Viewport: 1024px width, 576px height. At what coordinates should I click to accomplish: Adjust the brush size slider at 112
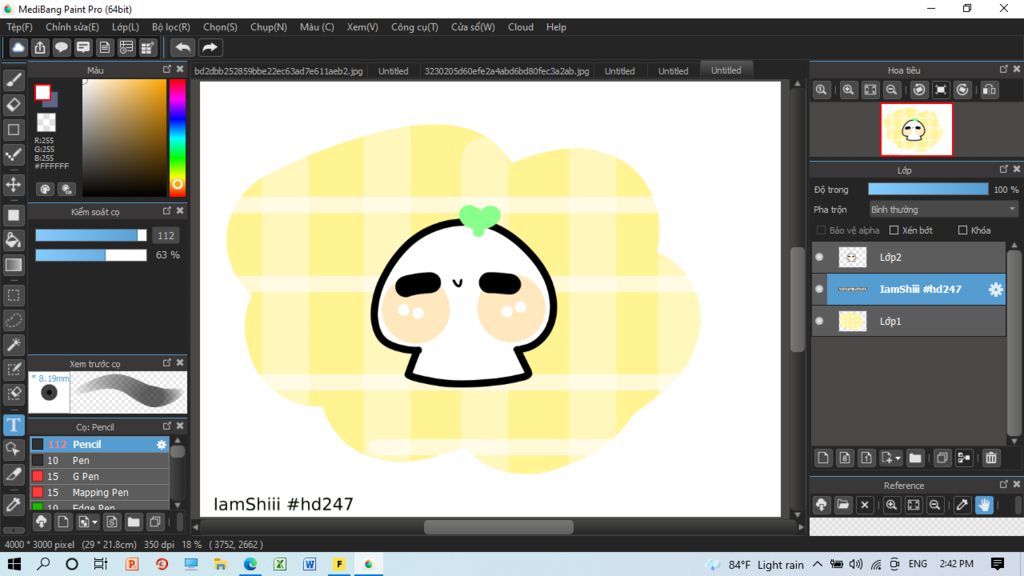pos(91,235)
